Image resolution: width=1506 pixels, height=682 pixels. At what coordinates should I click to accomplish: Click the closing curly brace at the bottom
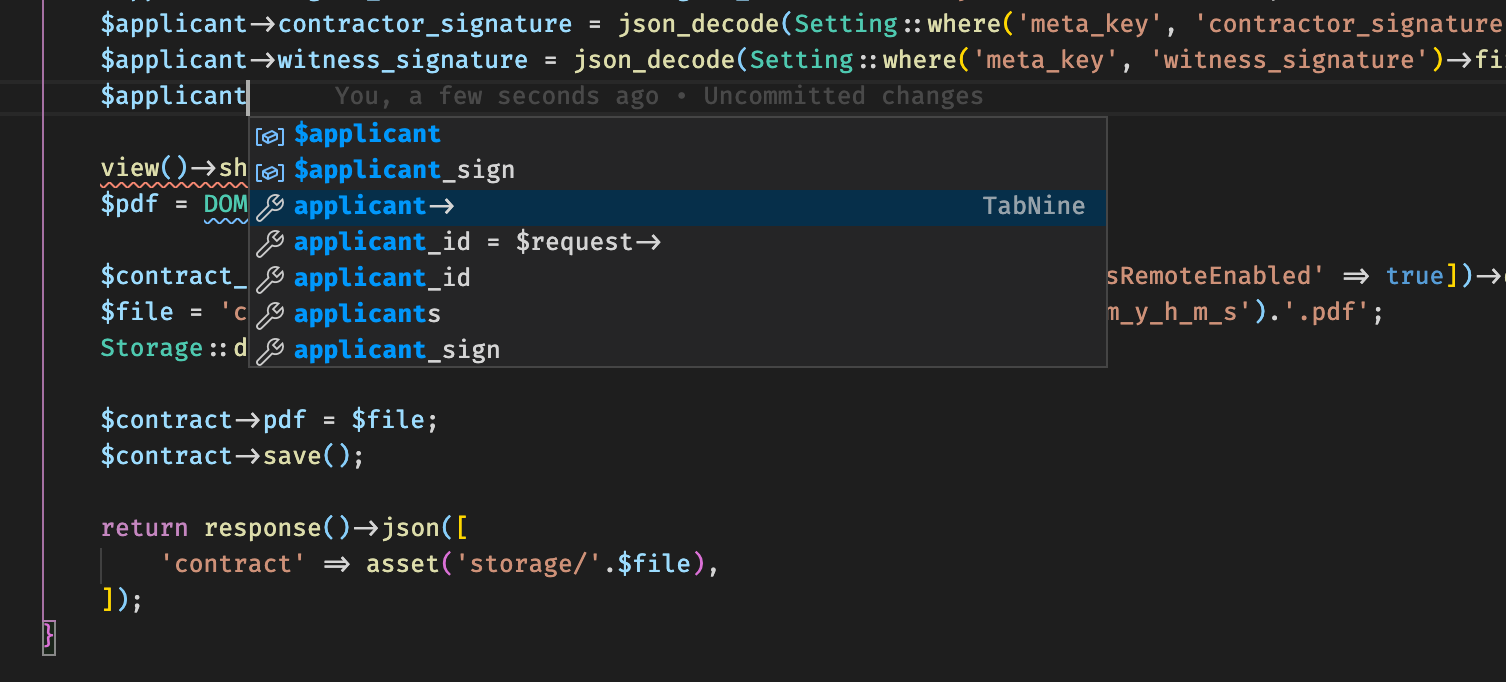point(49,636)
